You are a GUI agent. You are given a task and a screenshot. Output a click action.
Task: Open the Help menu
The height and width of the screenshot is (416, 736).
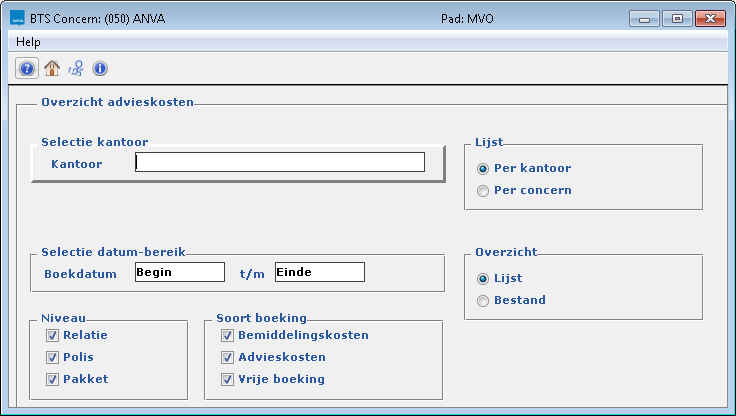[29, 43]
